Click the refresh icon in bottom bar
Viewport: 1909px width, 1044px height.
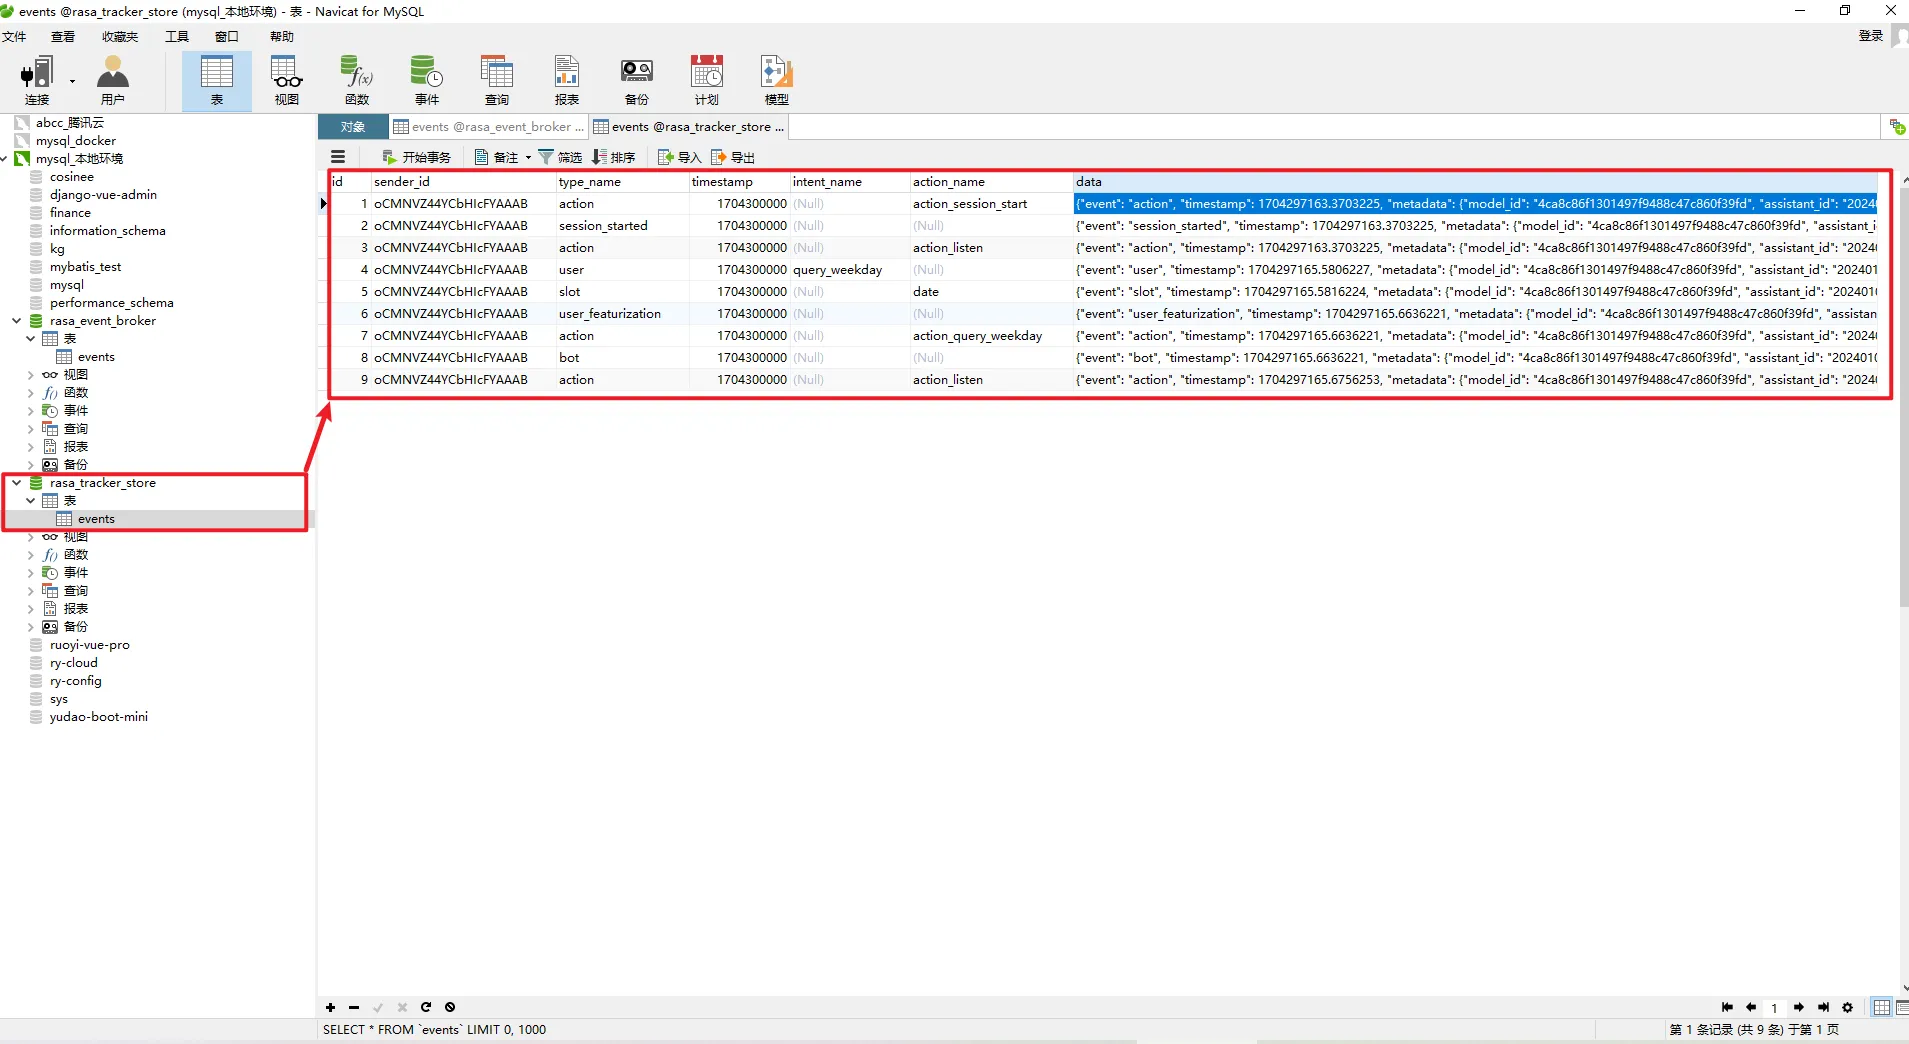tap(426, 1007)
